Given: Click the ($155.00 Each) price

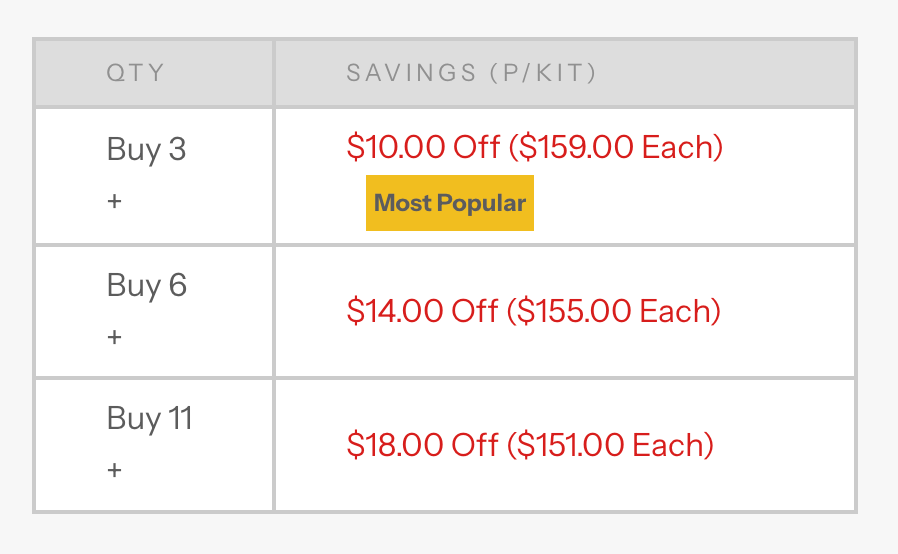Looking at the screenshot, I should click(613, 311).
